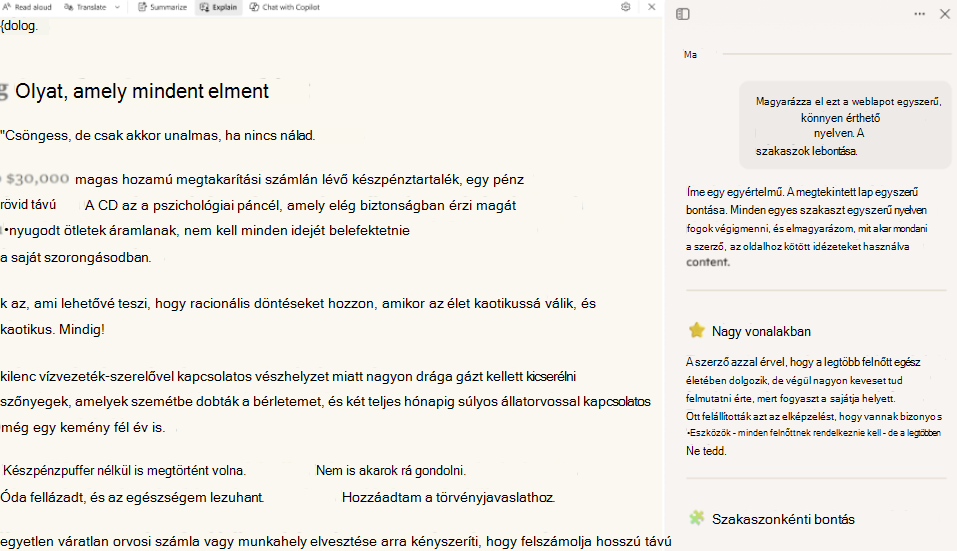Screen dimensions: 957x551
Task: Click the heading 'Olyat, amely mindent elment'
Action: coord(142,91)
